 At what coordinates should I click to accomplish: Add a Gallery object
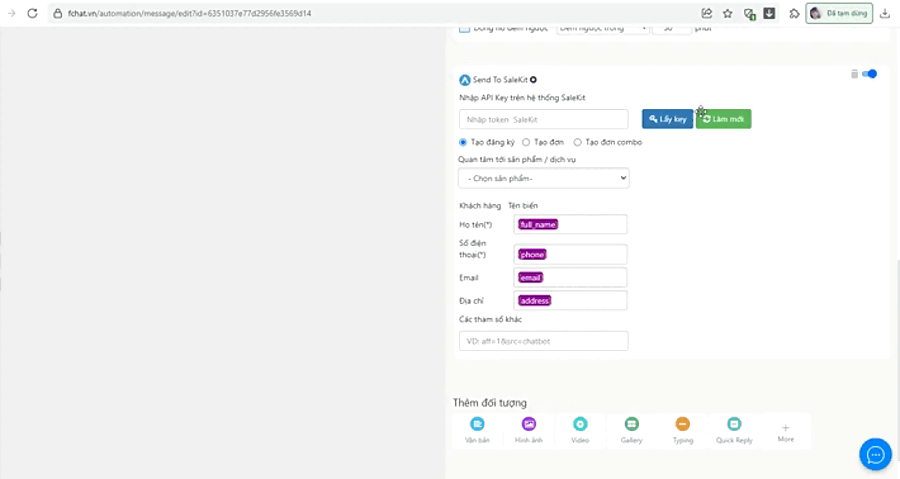pyautogui.click(x=631, y=430)
